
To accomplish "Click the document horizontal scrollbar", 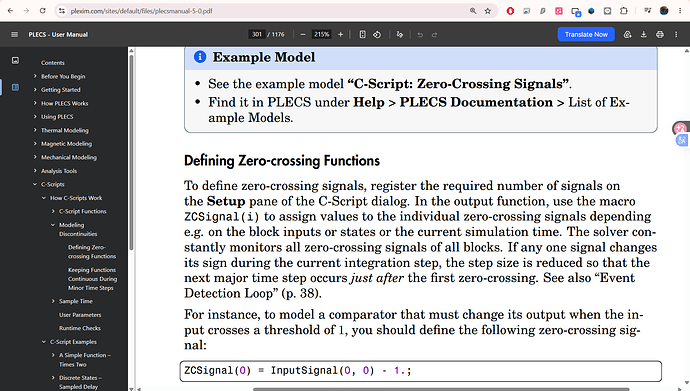I will point(441,389).
